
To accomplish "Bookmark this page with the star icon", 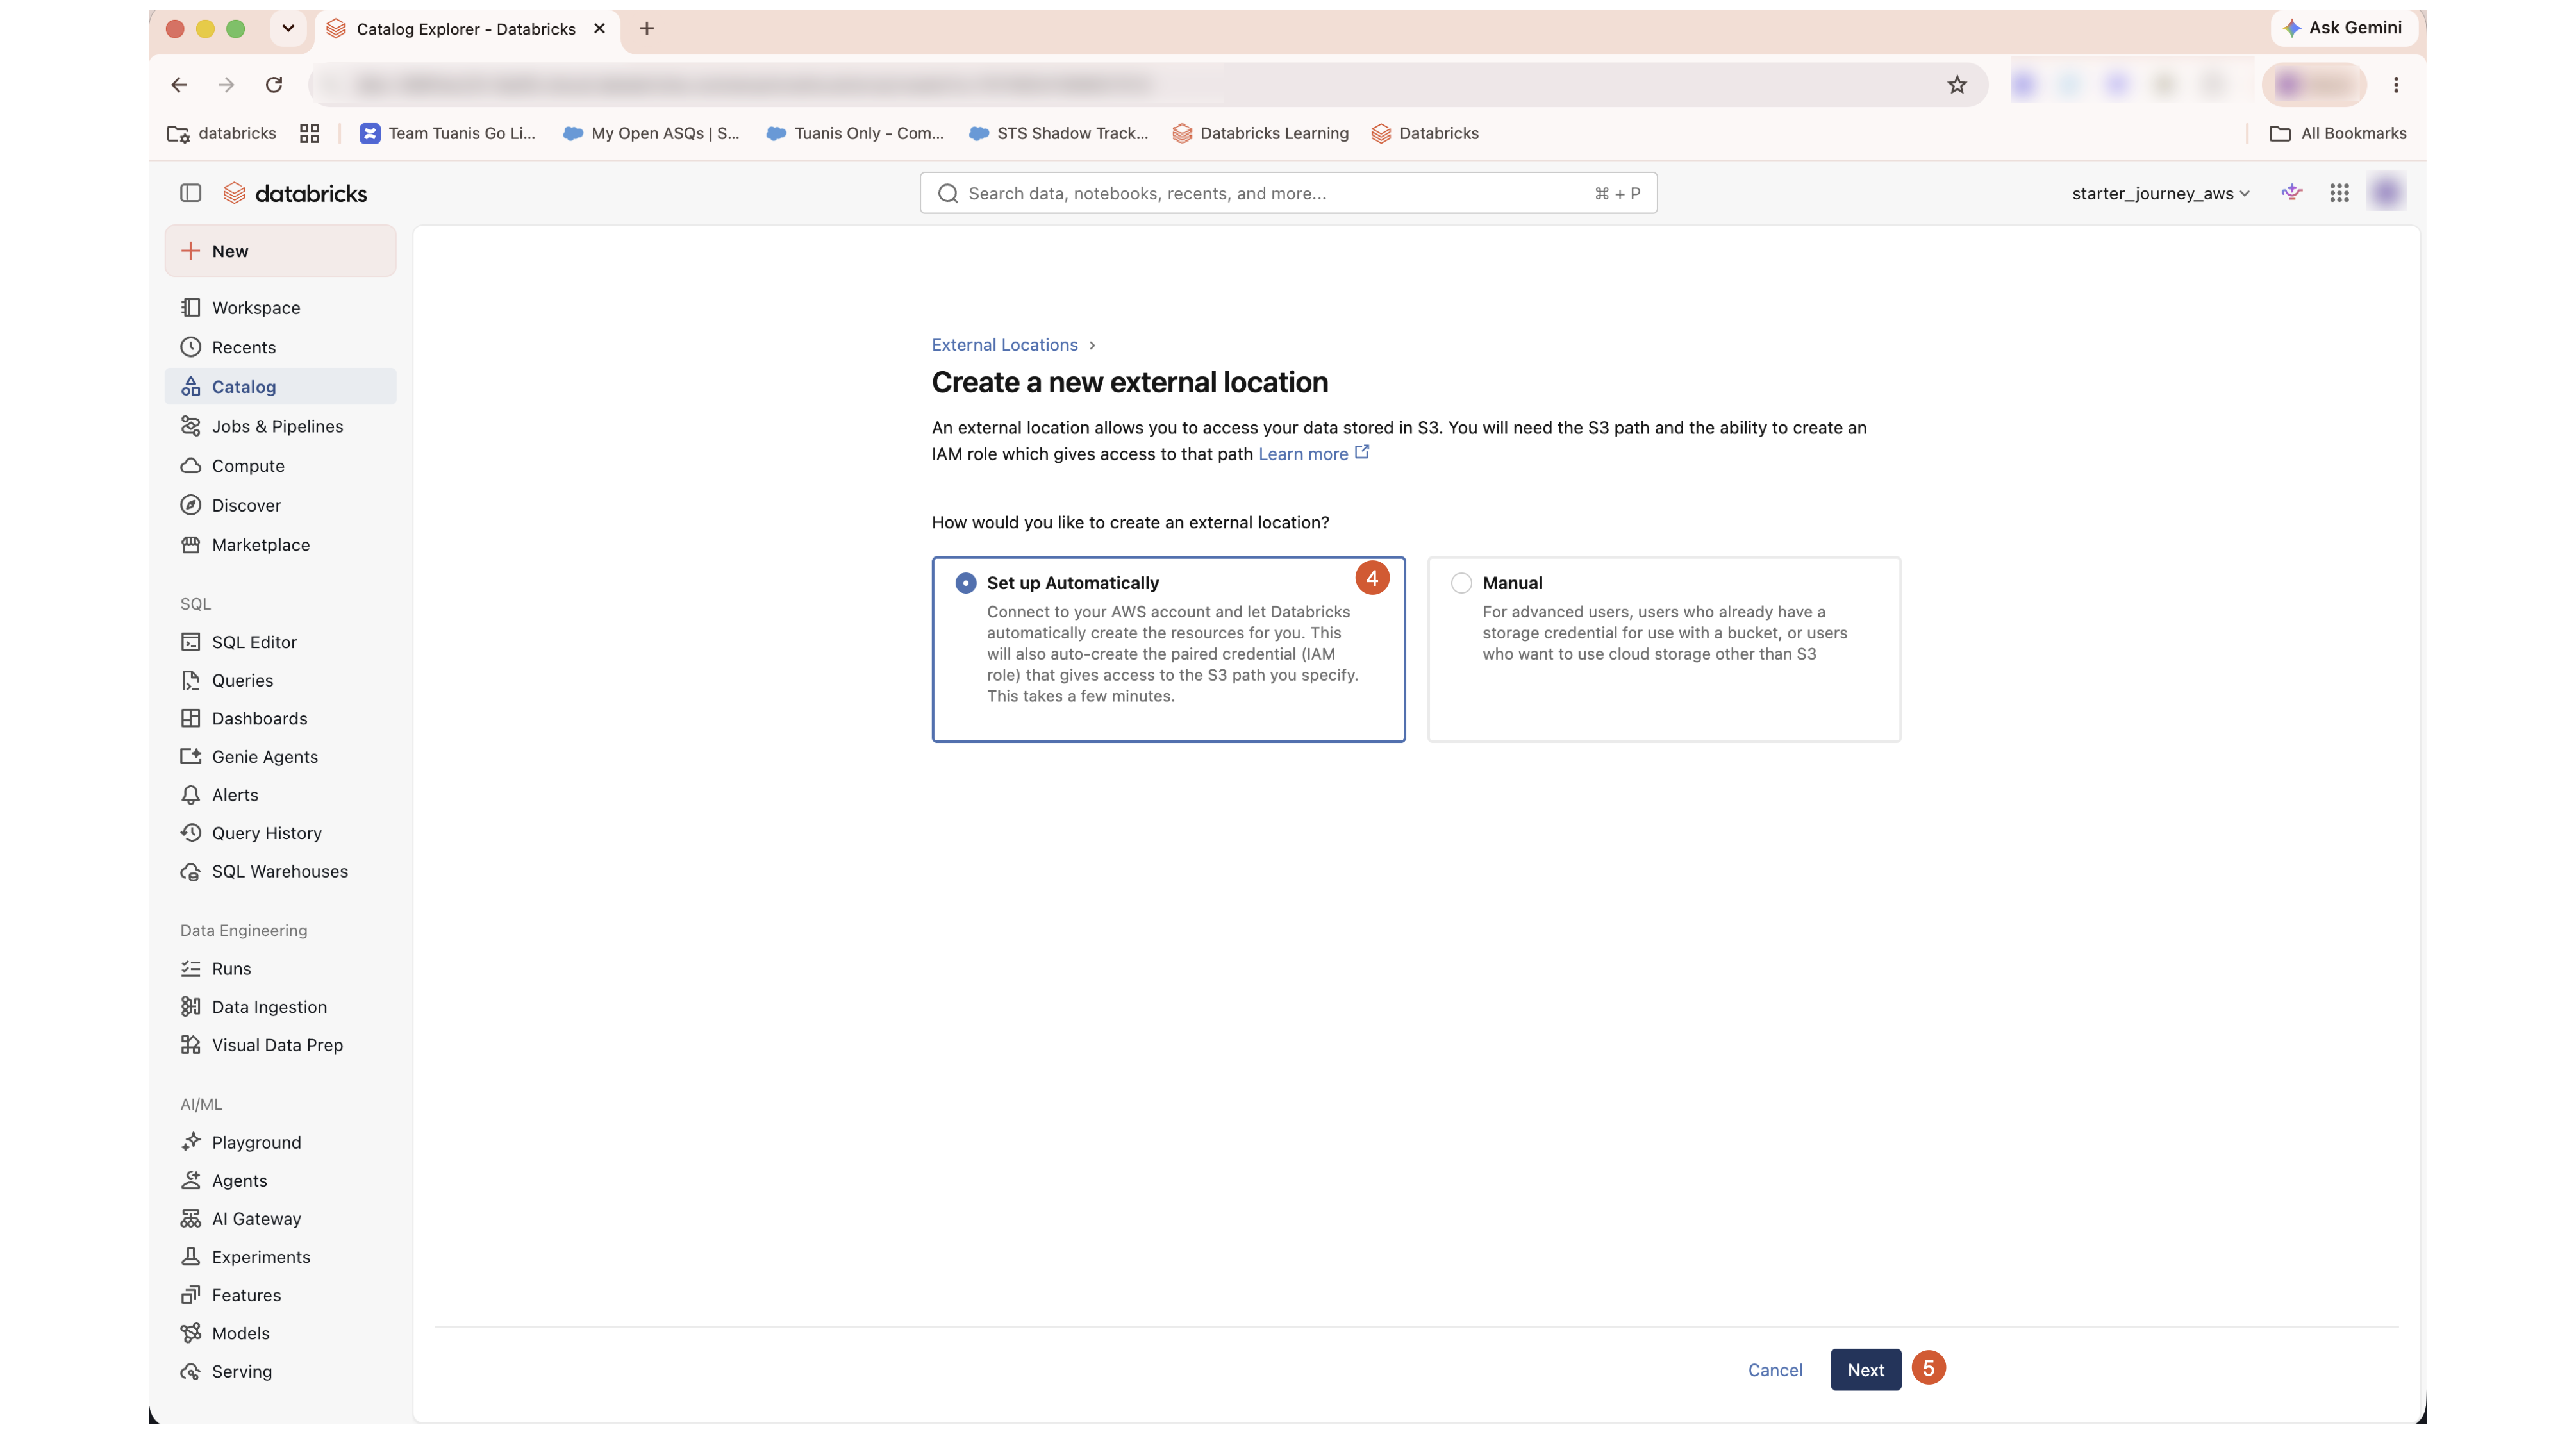I will point(1957,85).
